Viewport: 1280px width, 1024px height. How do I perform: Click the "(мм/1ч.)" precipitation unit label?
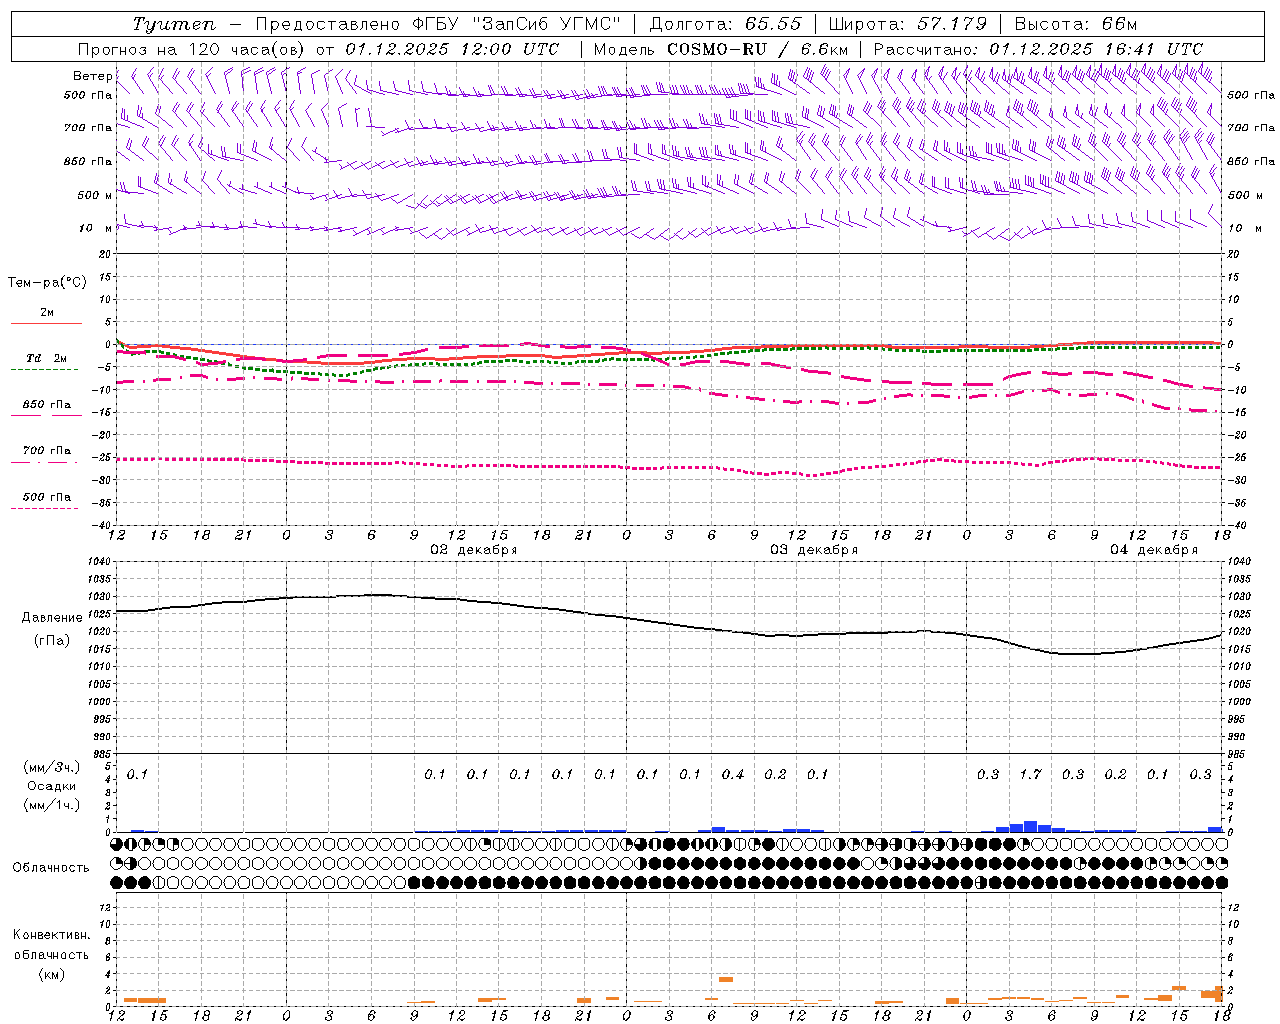click(x=52, y=805)
